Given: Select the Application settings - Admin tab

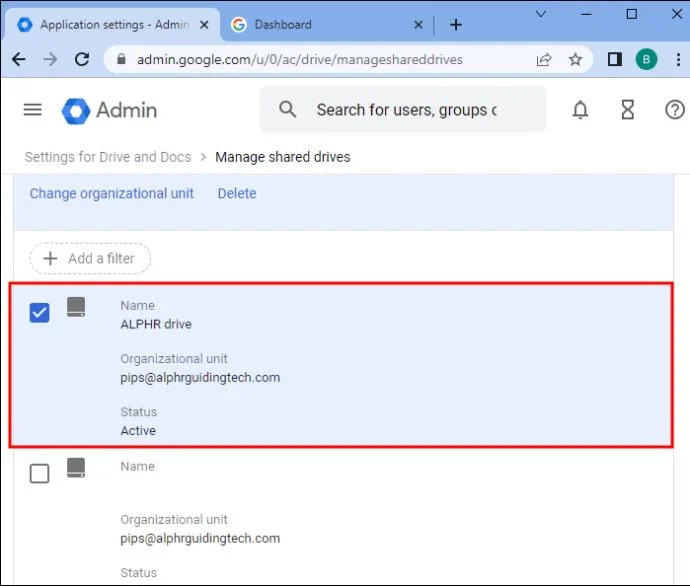Looking at the screenshot, I should click(112, 25).
